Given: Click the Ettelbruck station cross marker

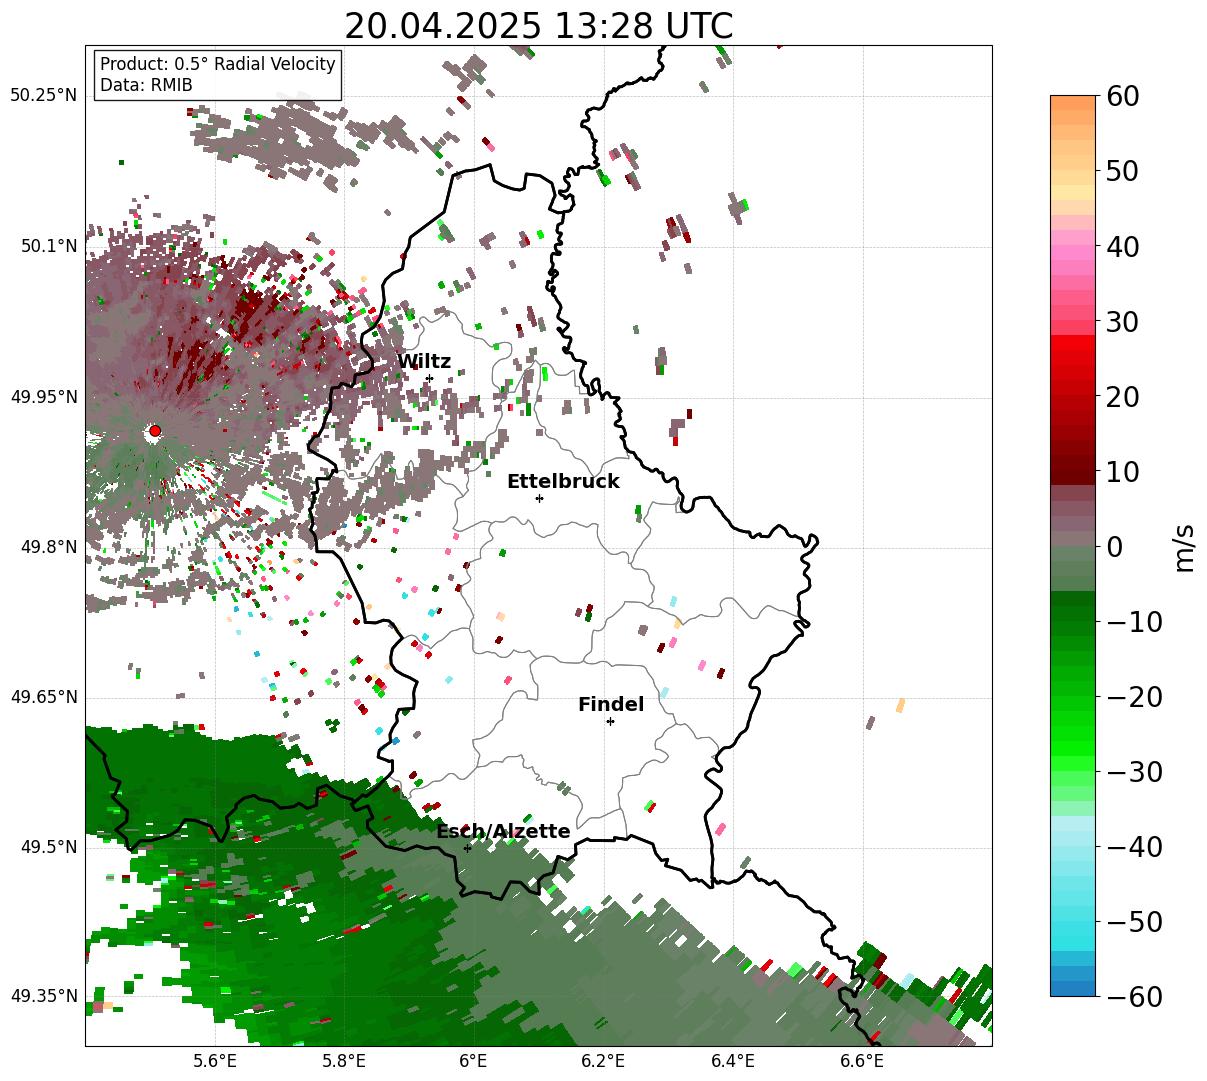Looking at the screenshot, I should tap(539, 498).
